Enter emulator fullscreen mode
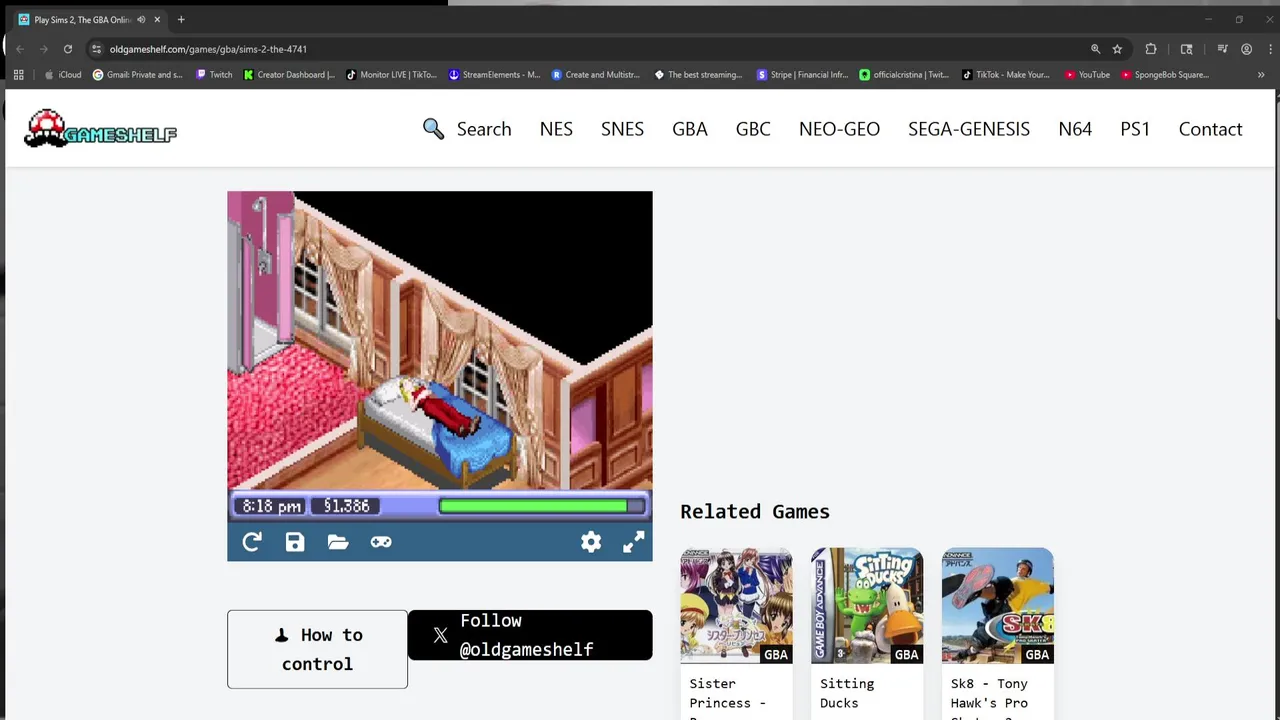This screenshot has width=1280, height=720. coord(634,542)
